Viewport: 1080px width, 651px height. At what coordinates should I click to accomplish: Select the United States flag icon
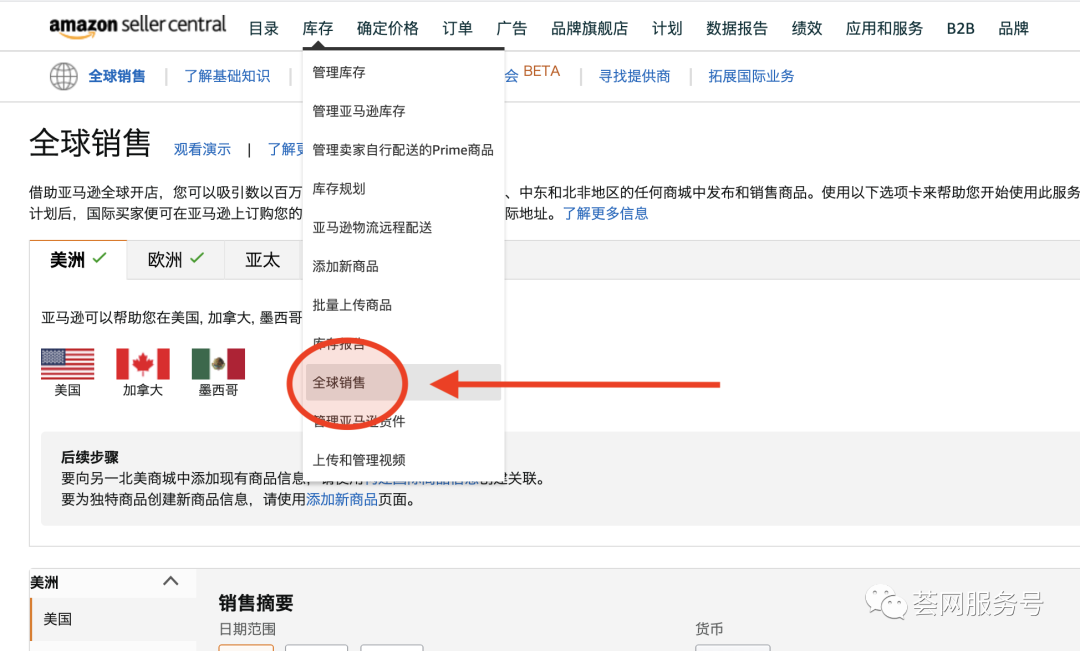67,364
